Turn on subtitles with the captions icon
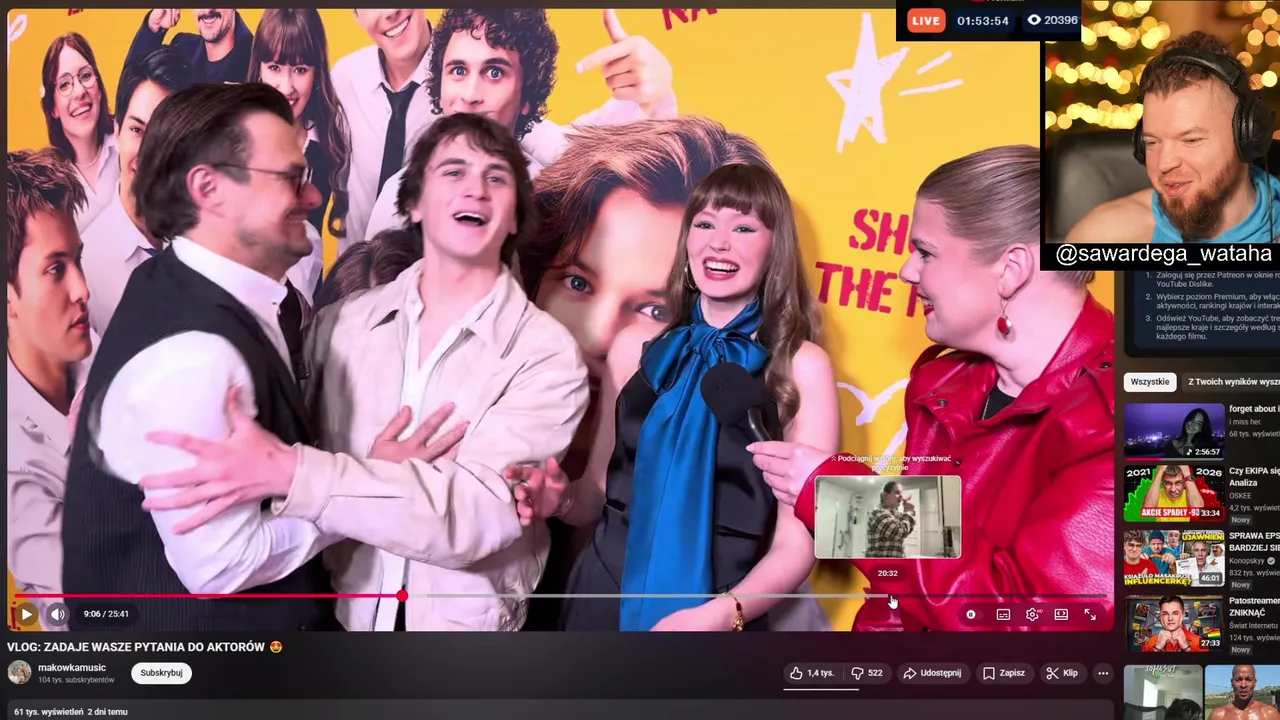 point(1003,615)
